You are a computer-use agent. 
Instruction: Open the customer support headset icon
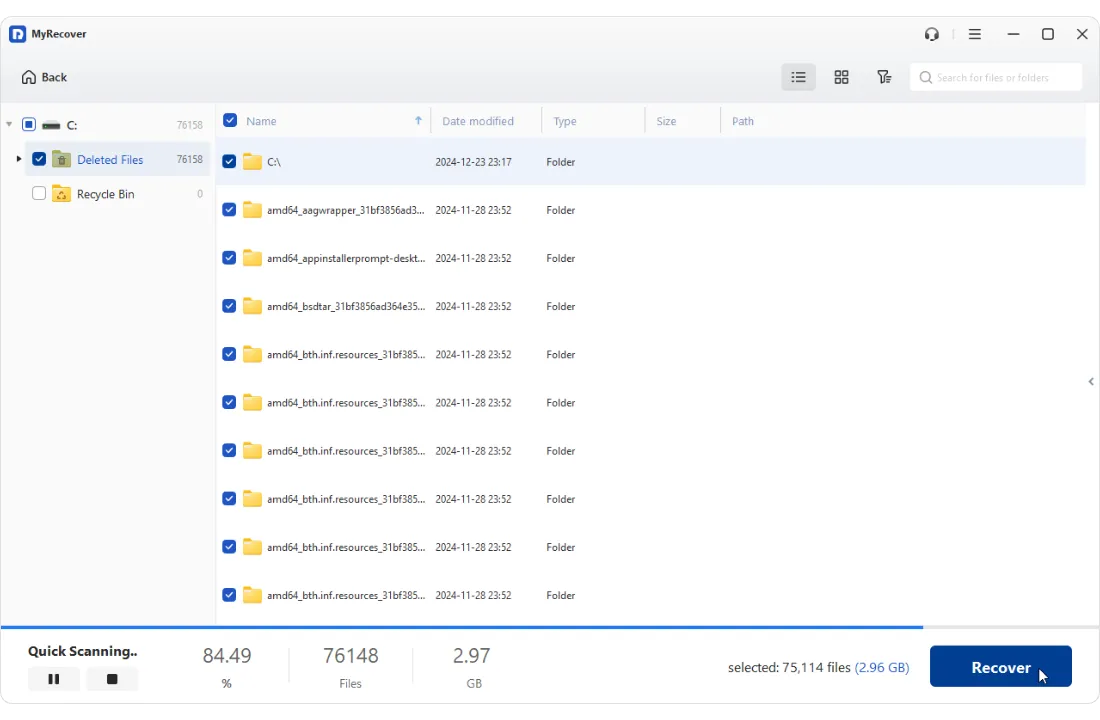pyautogui.click(x=932, y=34)
